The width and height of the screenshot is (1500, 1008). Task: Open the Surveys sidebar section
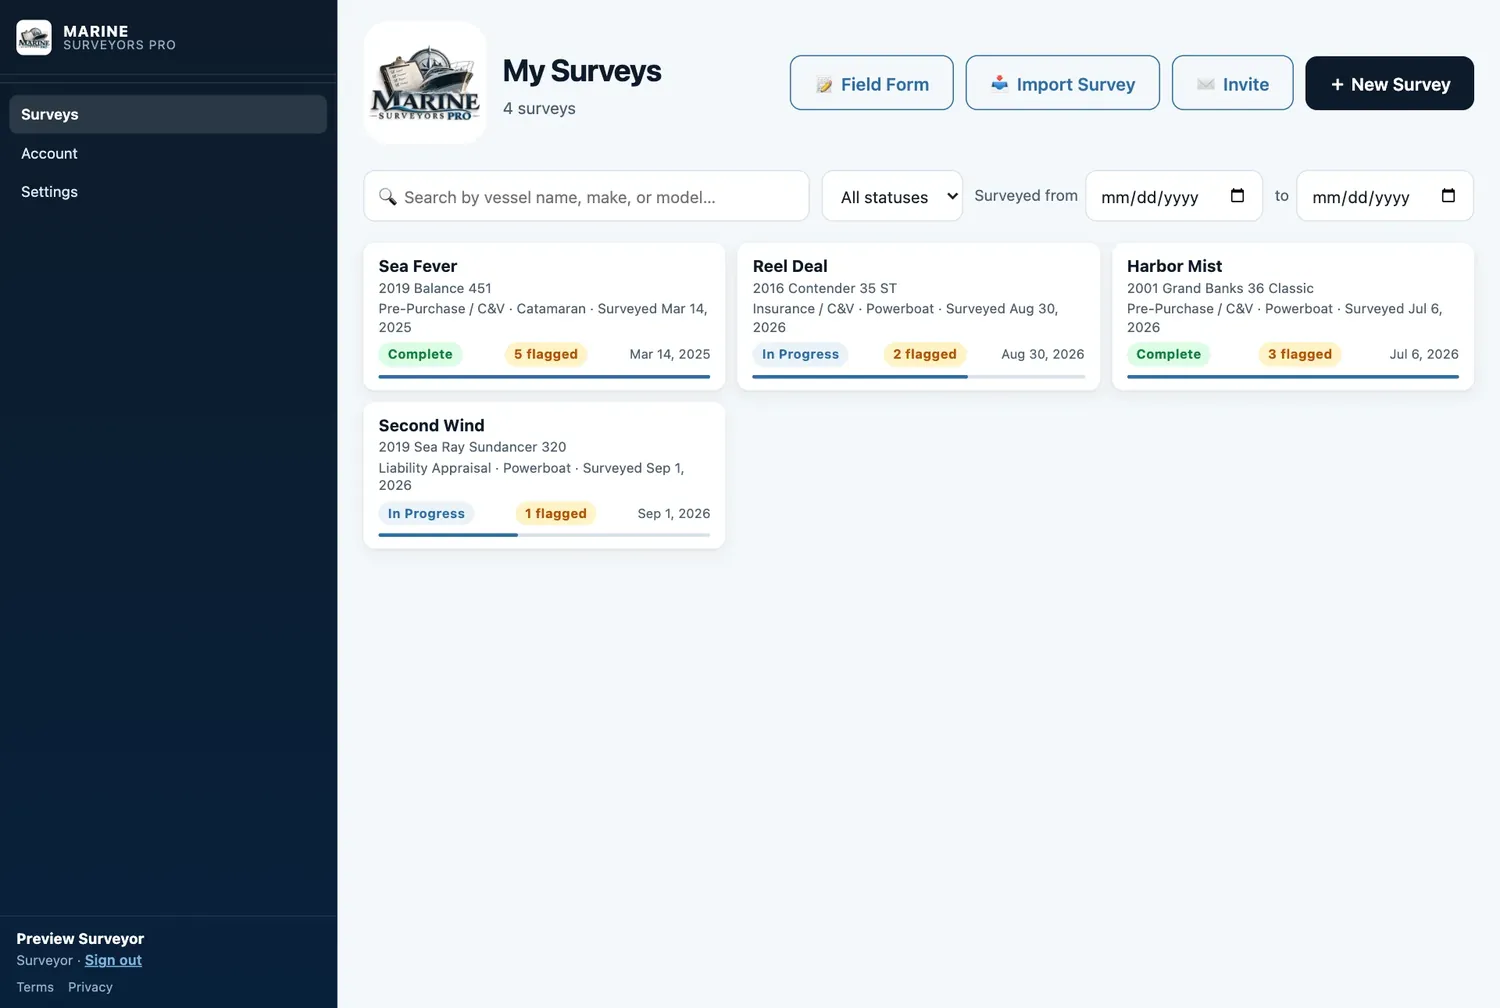point(168,114)
